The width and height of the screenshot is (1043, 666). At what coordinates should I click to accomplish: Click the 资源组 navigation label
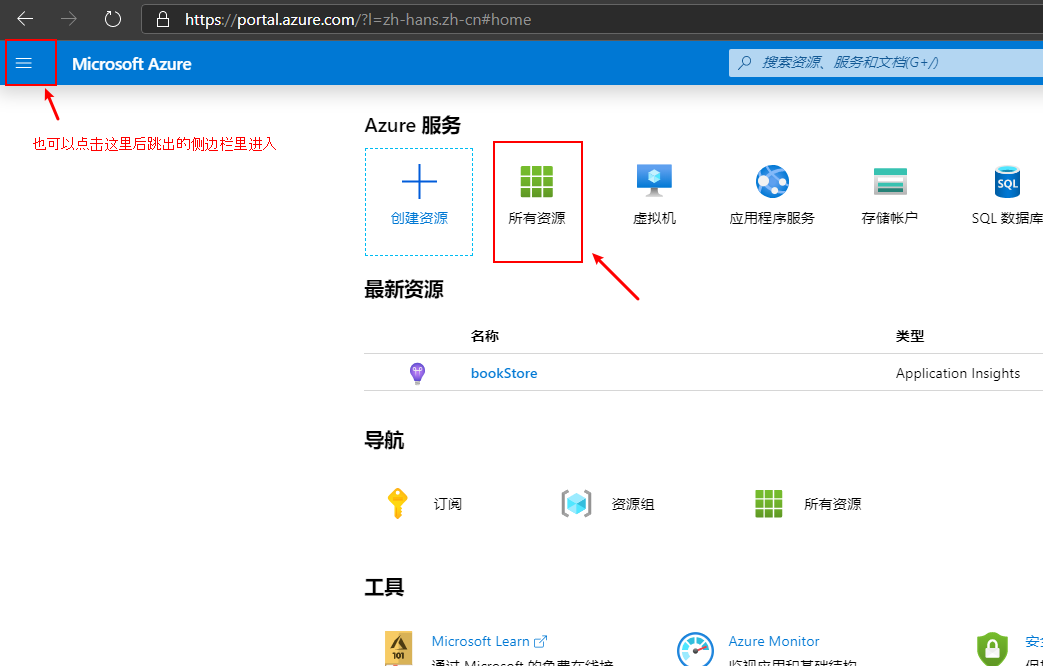633,504
